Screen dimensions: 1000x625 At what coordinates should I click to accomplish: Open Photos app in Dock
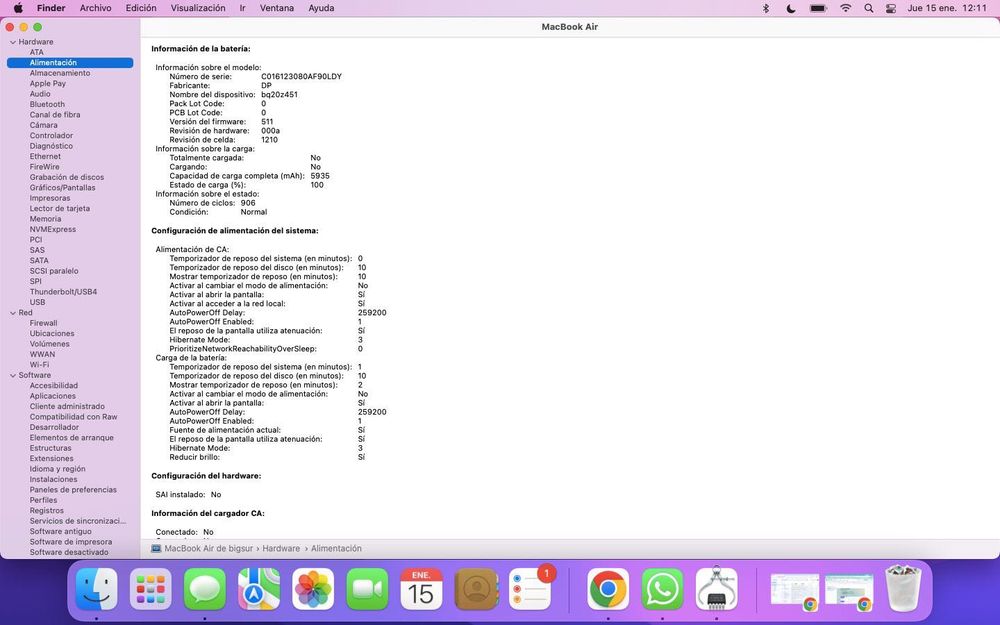(x=313, y=589)
